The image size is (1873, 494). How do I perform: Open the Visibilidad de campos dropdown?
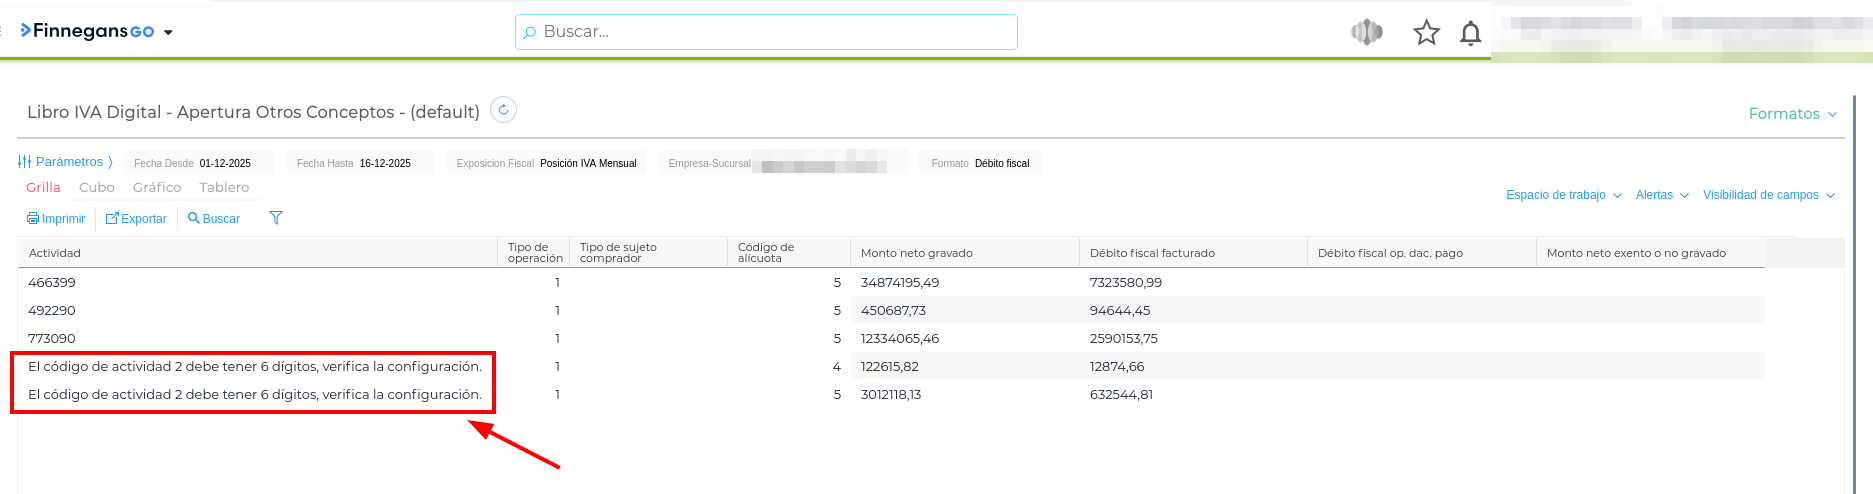(1768, 195)
